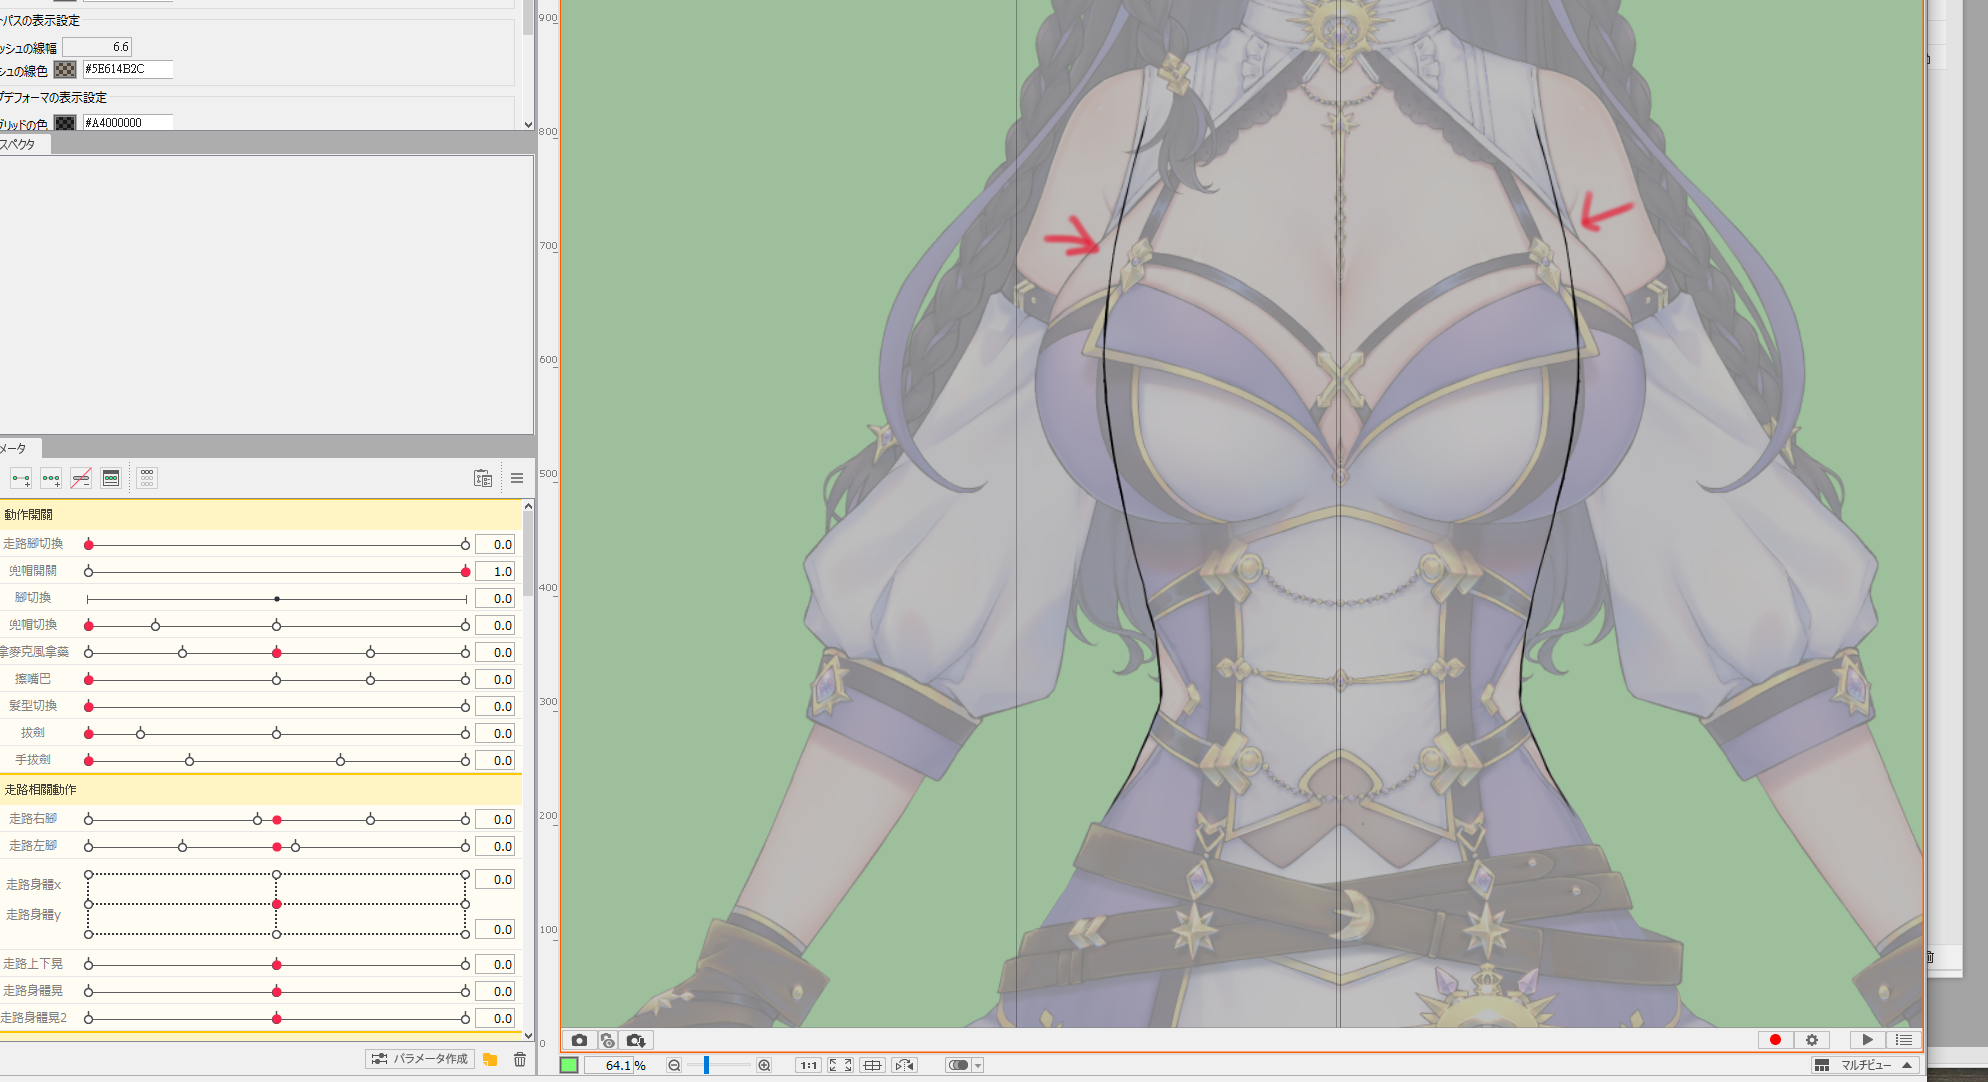Click the 髮型切換 parameter label

click(33, 706)
